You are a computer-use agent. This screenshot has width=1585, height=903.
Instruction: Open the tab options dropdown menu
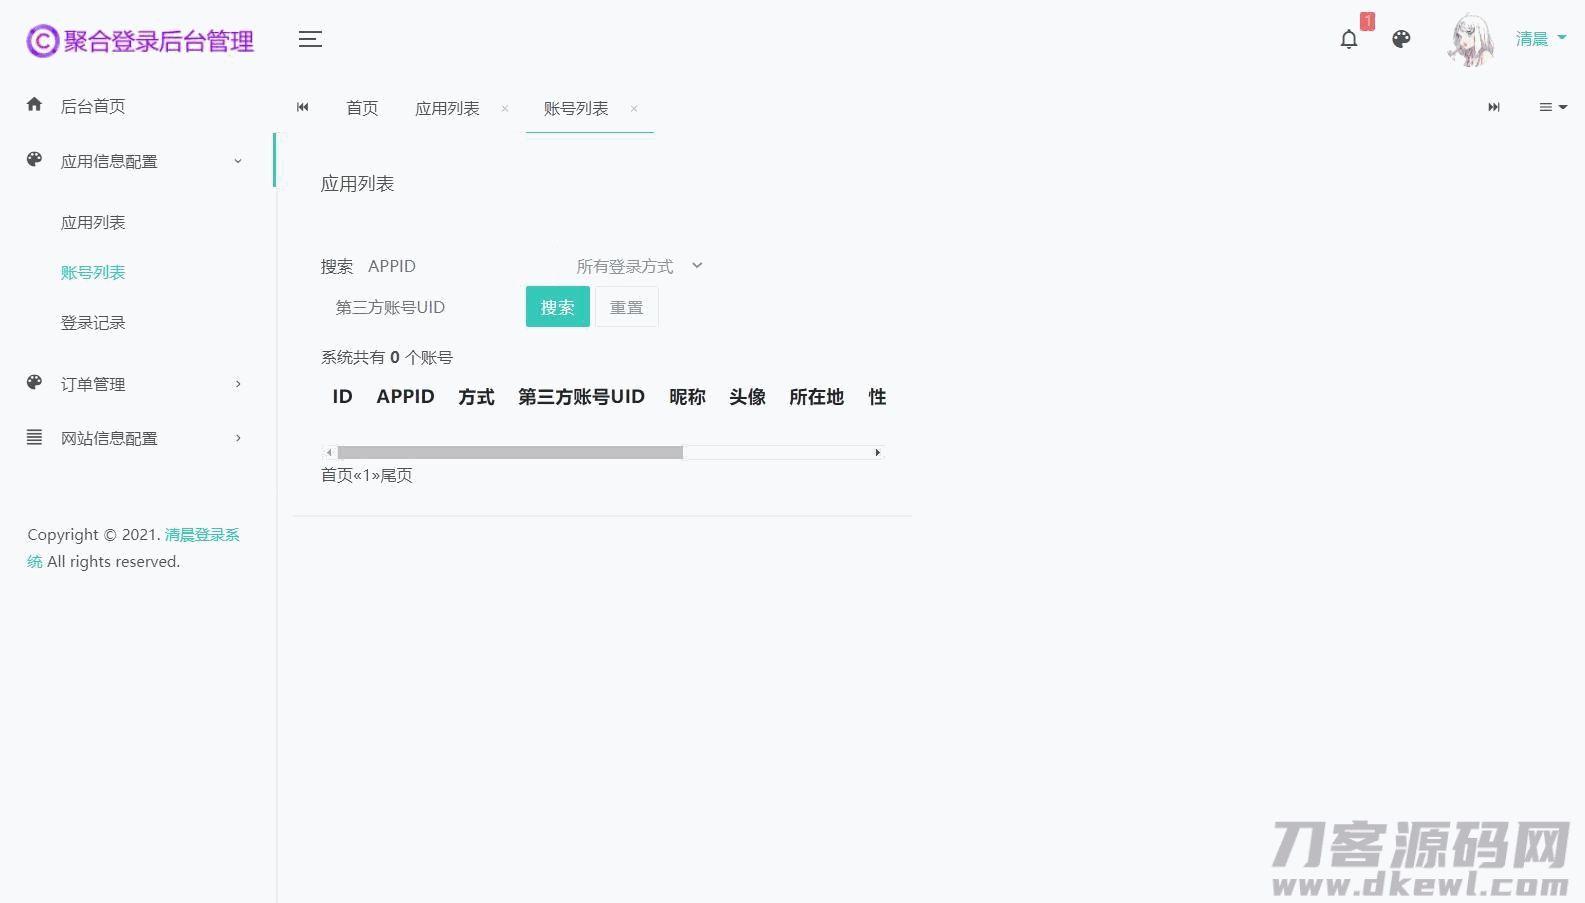coord(1552,107)
